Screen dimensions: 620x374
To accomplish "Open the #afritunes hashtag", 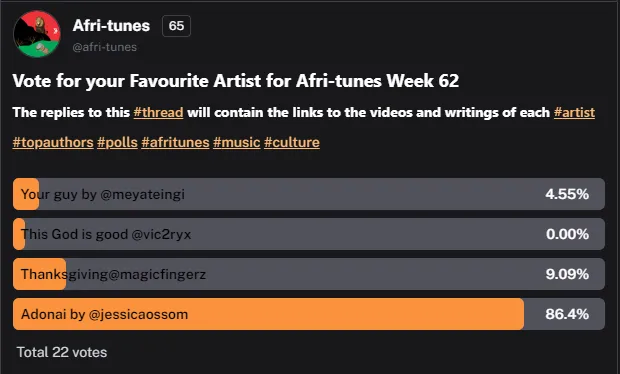I will pyautogui.click(x=175, y=142).
